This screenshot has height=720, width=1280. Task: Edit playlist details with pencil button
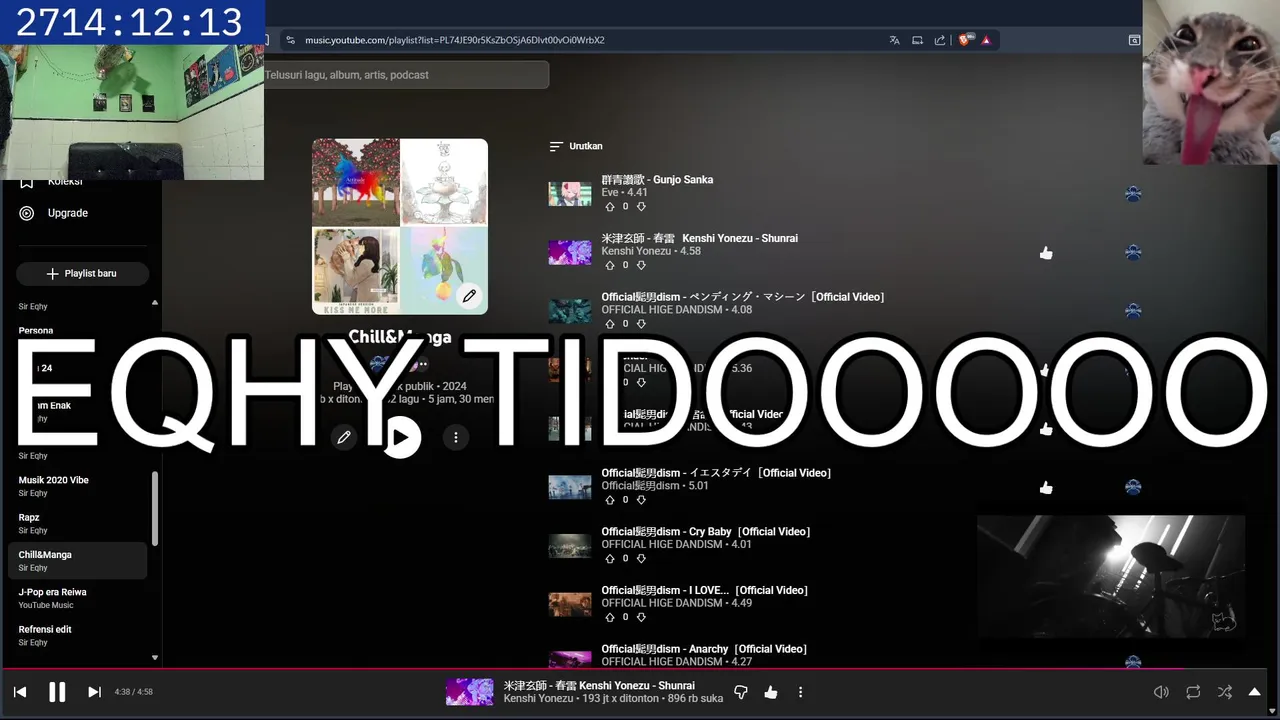click(344, 437)
